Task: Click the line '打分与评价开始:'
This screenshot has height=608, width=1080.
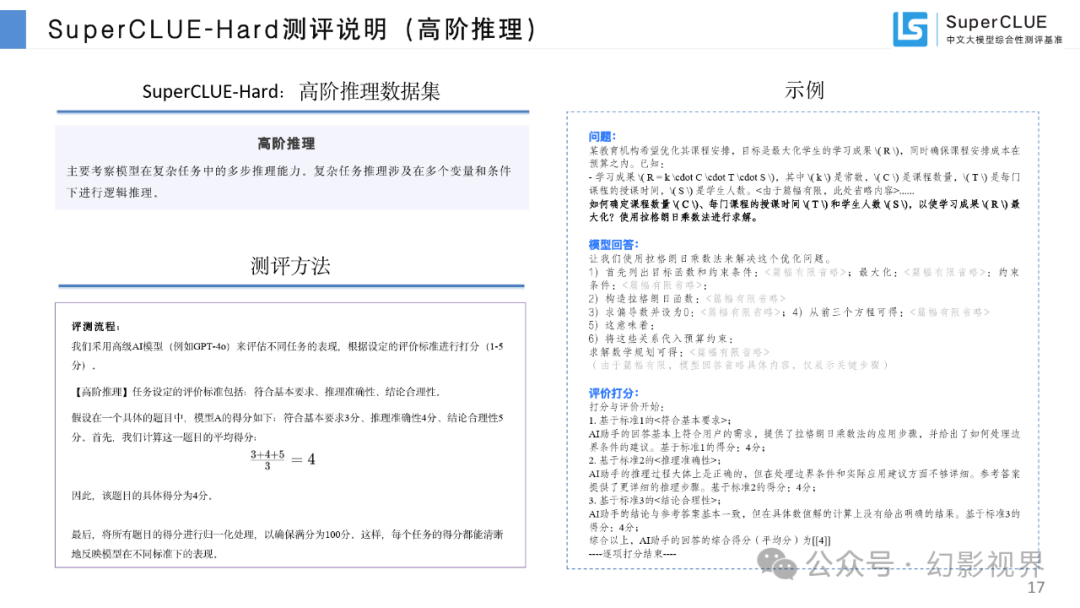Action: [x=626, y=406]
